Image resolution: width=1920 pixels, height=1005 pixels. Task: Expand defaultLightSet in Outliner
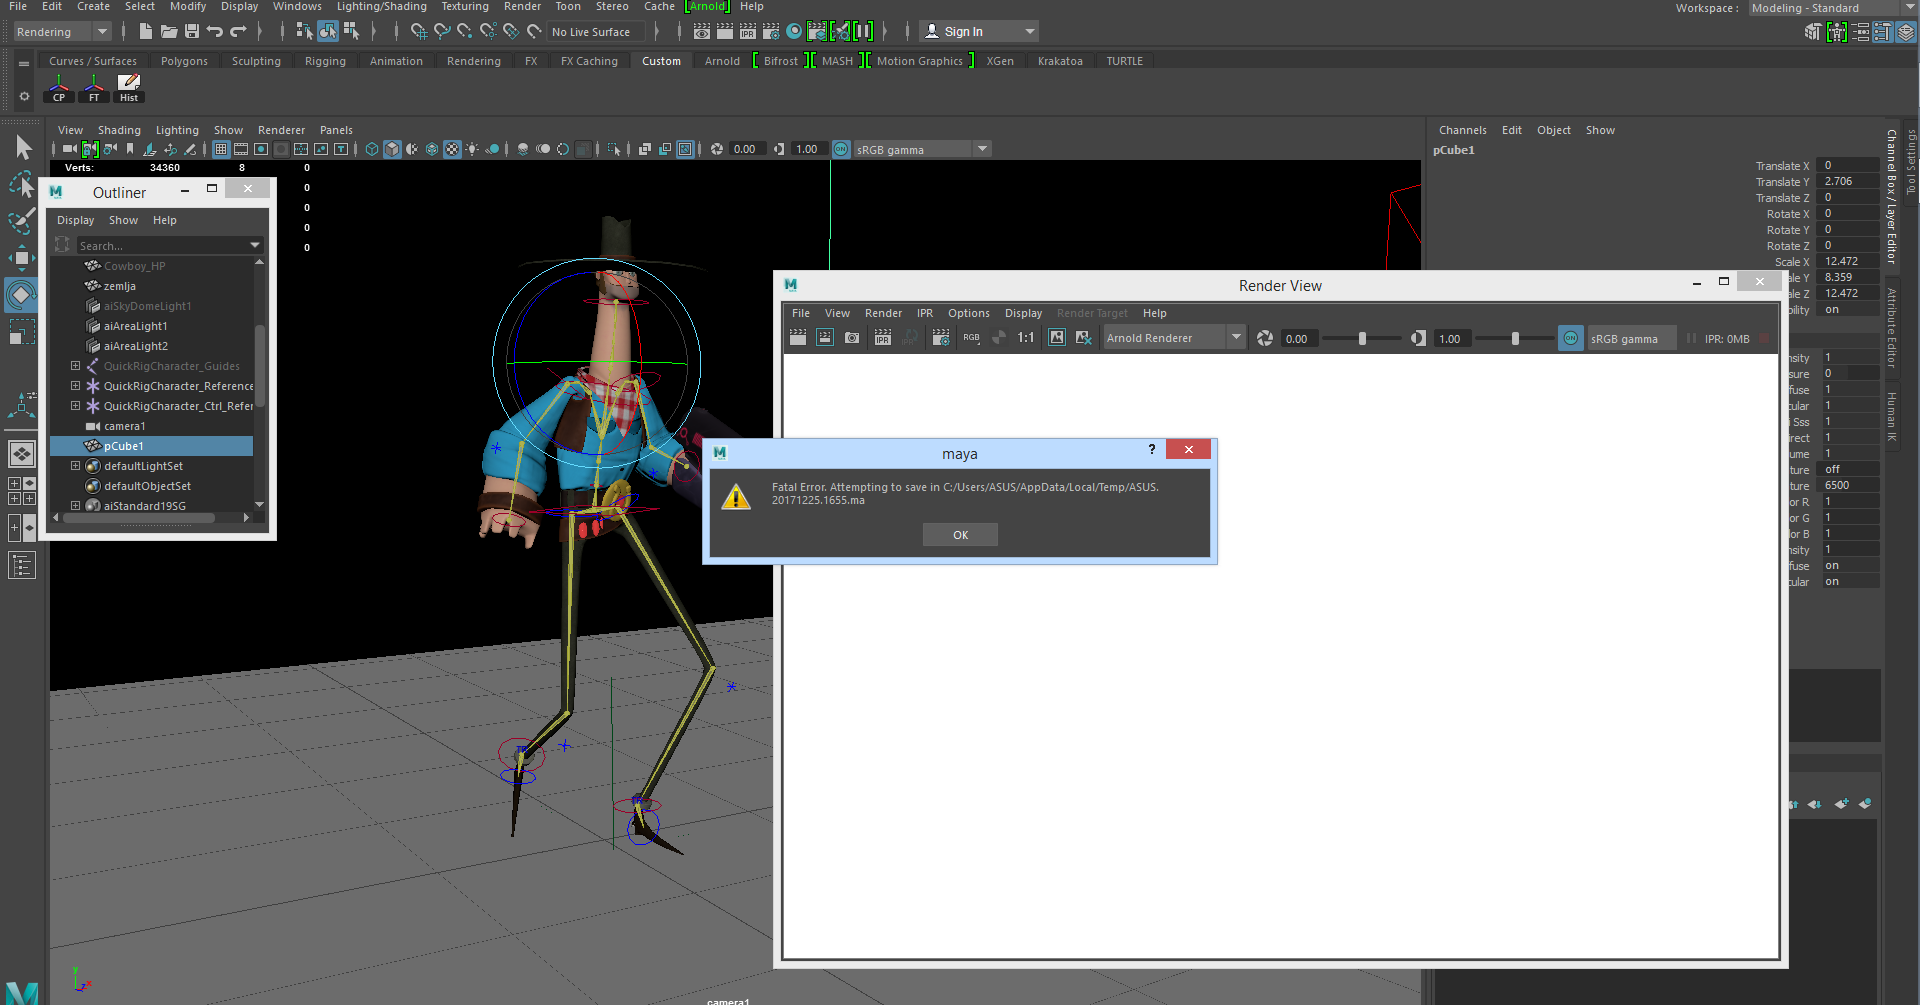75,466
